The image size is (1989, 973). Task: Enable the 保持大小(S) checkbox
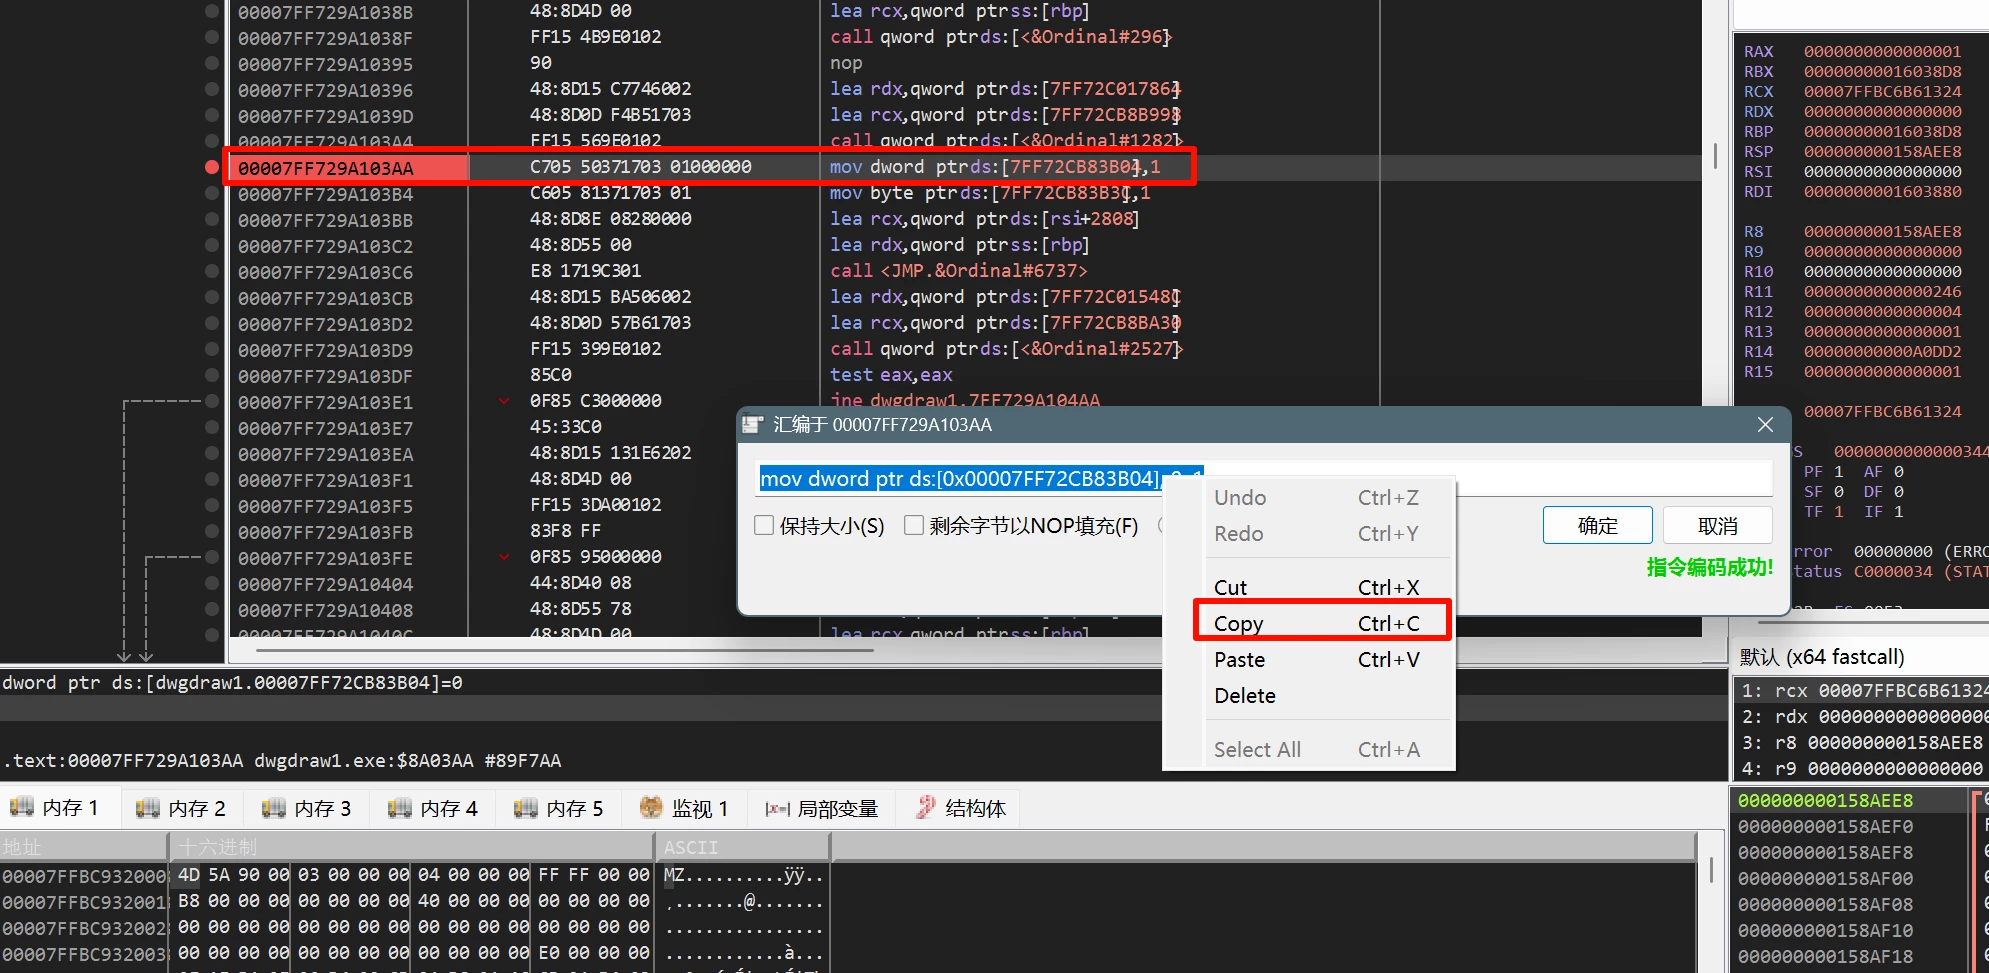pyautogui.click(x=765, y=526)
